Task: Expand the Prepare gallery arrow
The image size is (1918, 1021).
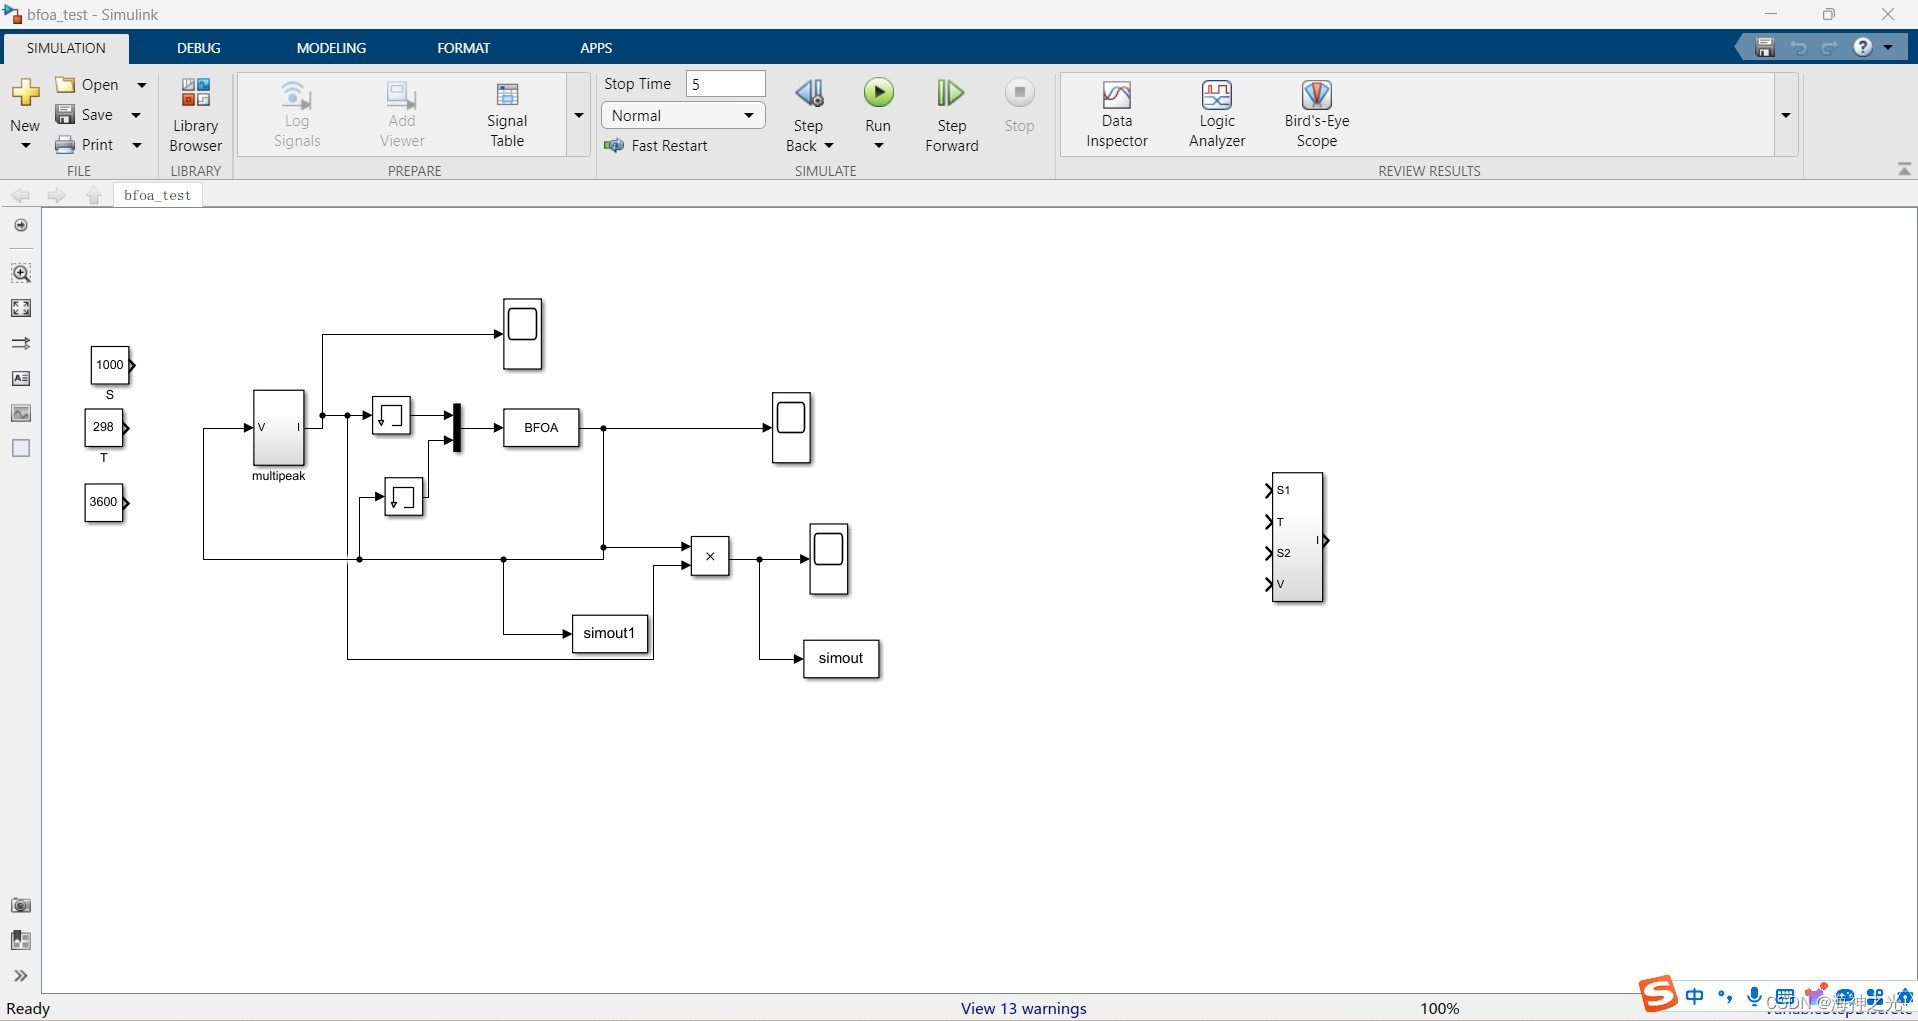Action: click(579, 115)
